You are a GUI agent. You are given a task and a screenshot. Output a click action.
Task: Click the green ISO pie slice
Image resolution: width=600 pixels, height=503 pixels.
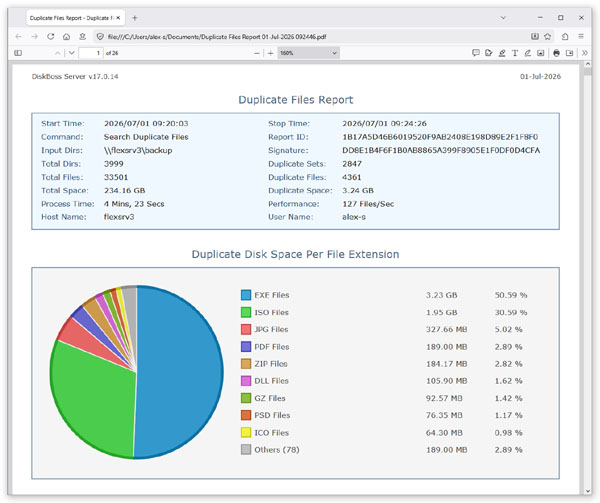click(96, 402)
